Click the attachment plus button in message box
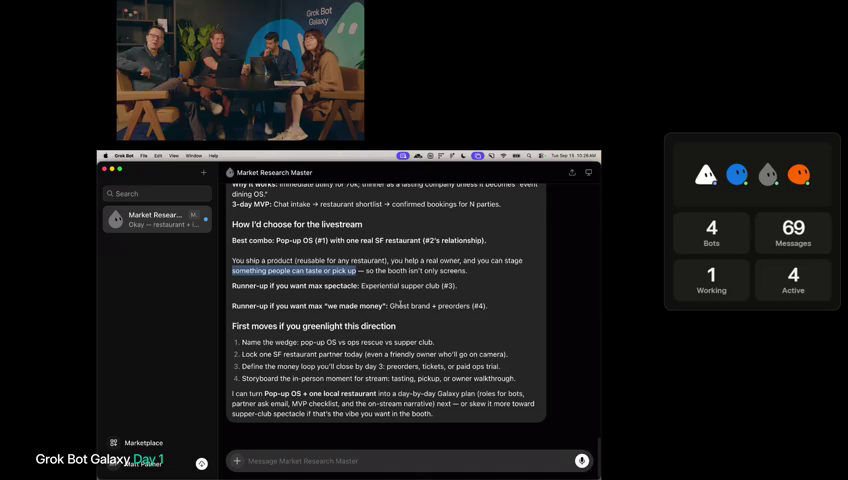The height and width of the screenshot is (480, 848). coord(237,461)
